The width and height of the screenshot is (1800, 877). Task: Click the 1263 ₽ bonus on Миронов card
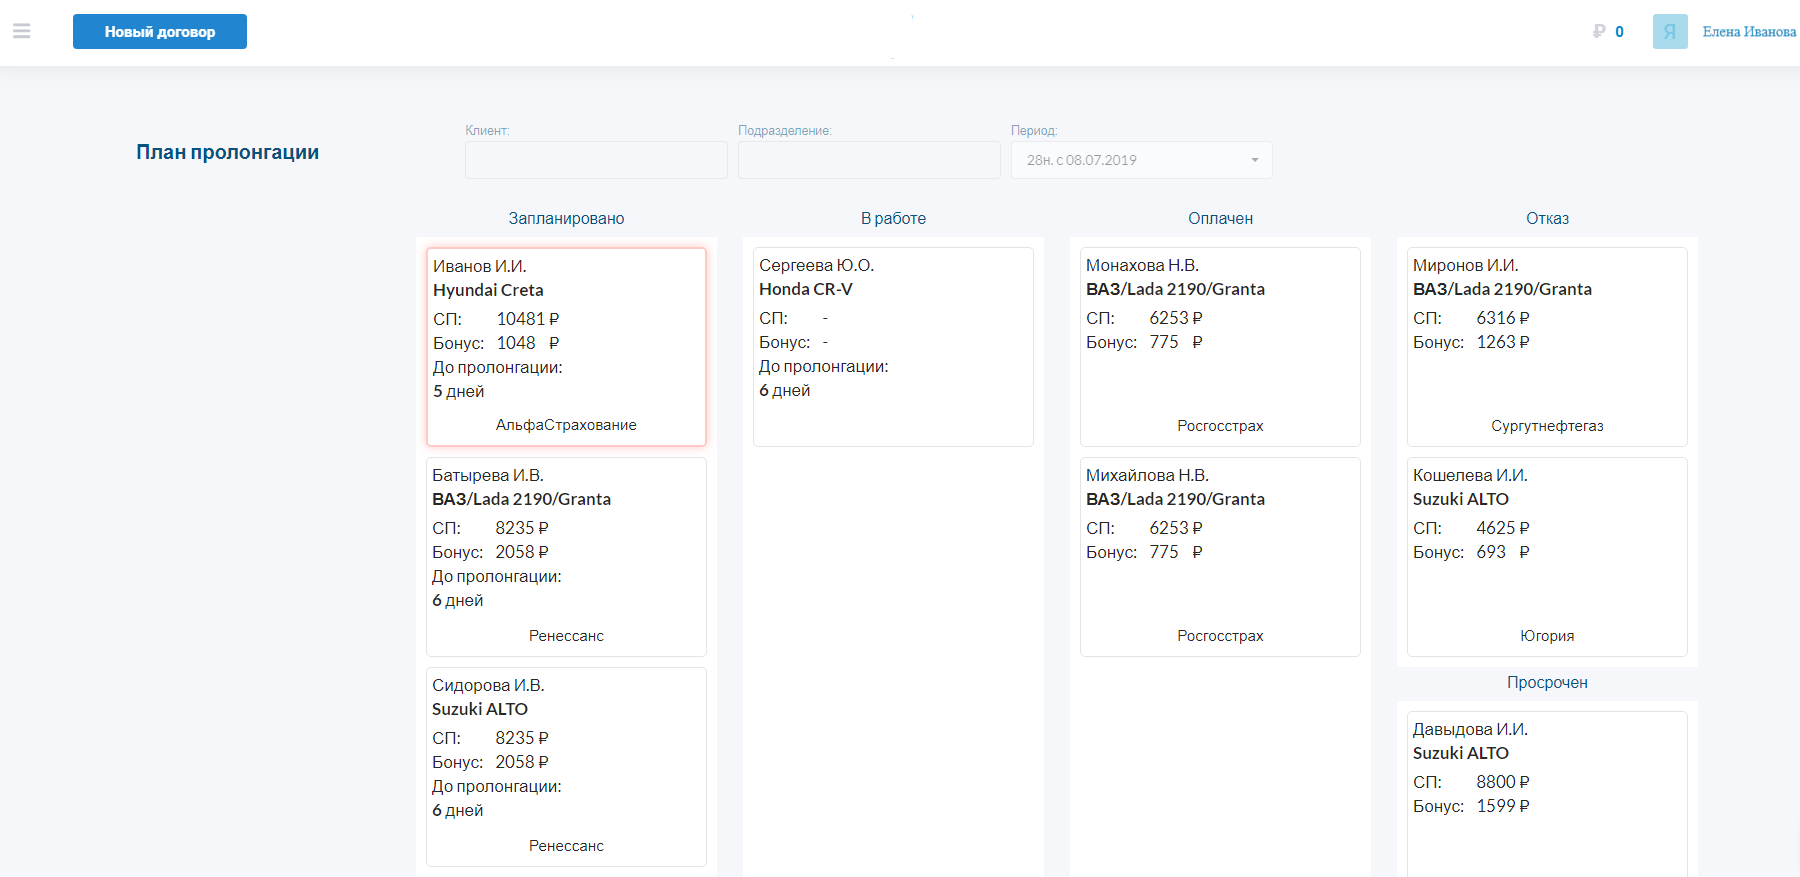tap(1503, 342)
